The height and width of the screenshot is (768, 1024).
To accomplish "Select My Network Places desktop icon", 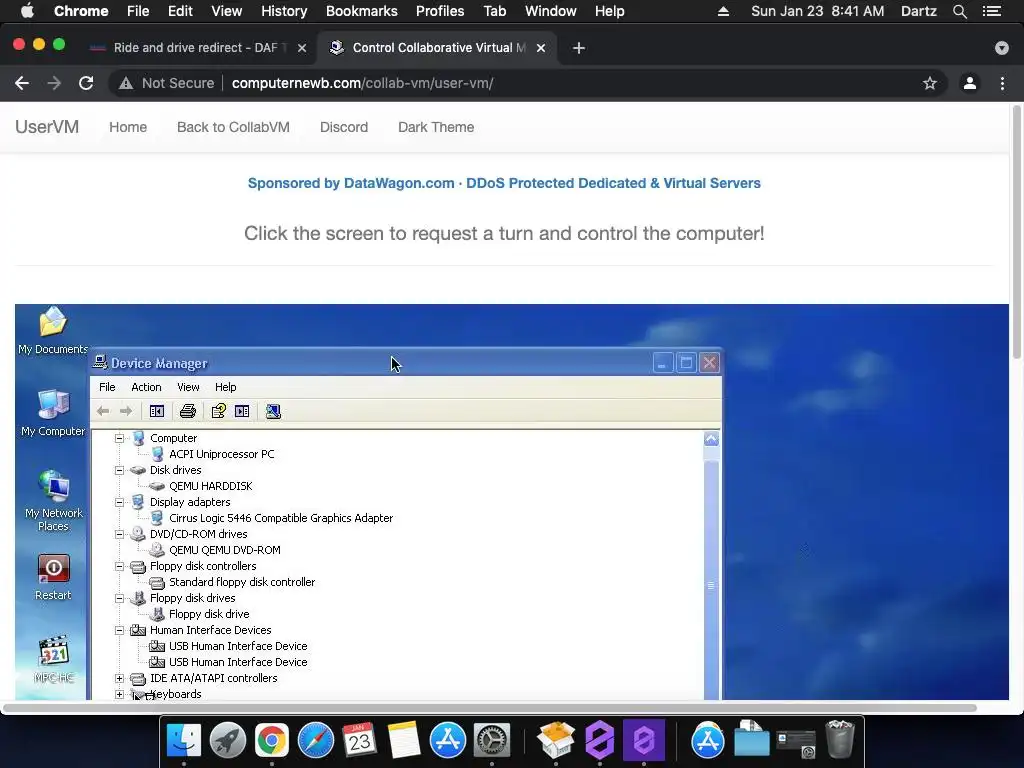I will click(x=54, y=501).
